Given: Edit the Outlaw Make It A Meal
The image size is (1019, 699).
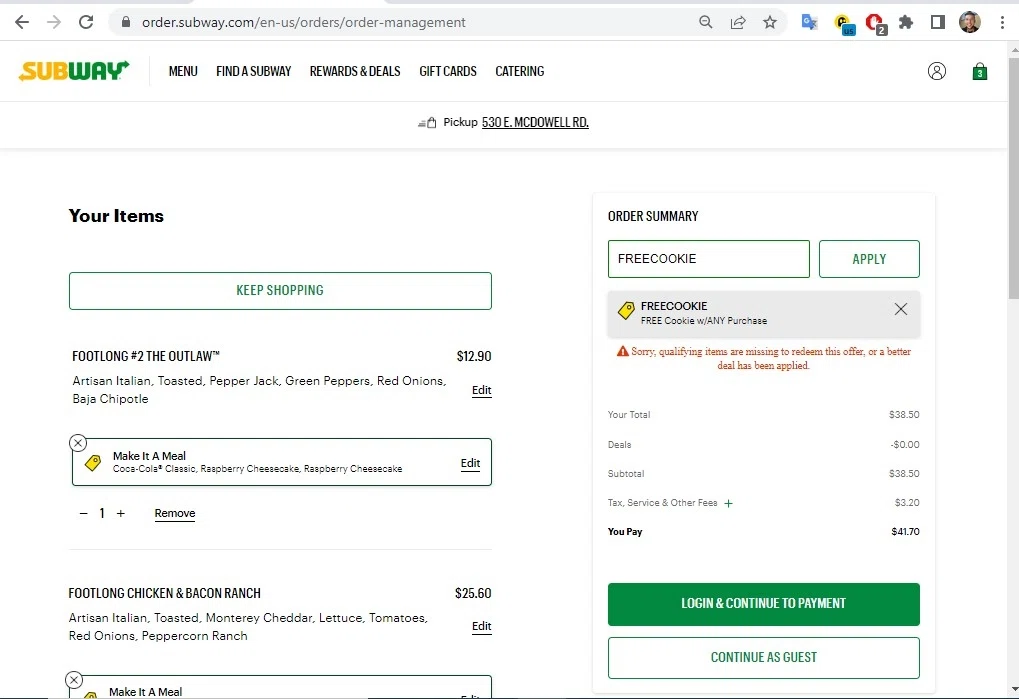Looking at the screenshot, I should (471, 463).
